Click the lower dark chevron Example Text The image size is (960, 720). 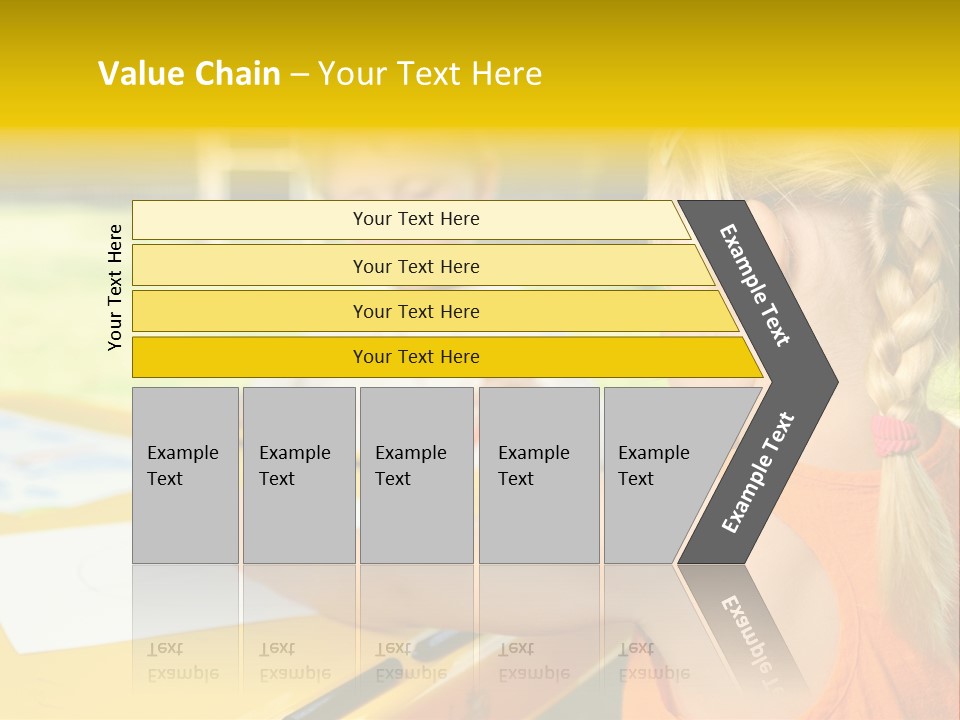point(758,472)
